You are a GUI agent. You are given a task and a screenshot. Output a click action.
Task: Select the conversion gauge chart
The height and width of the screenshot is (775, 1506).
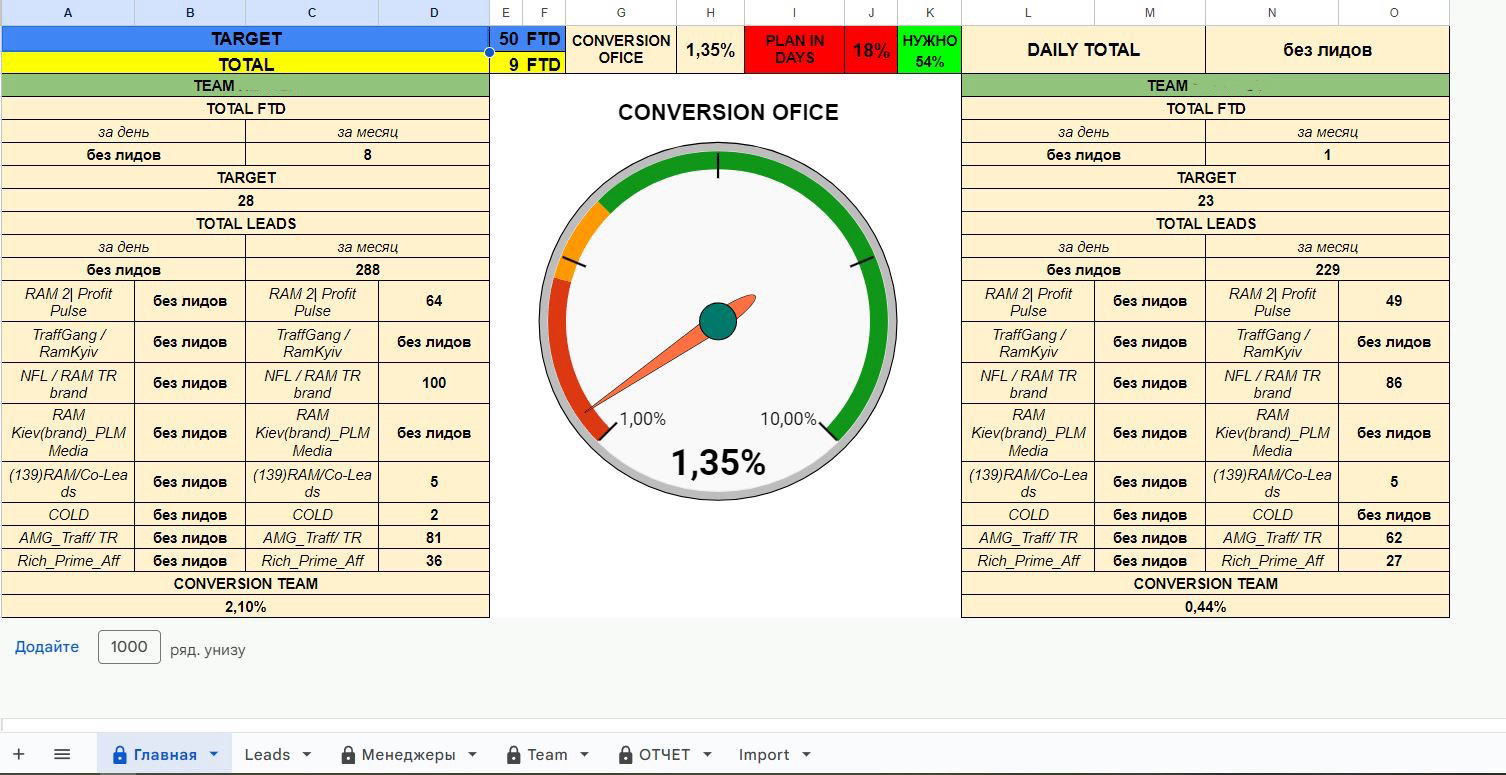coord(718,322)
